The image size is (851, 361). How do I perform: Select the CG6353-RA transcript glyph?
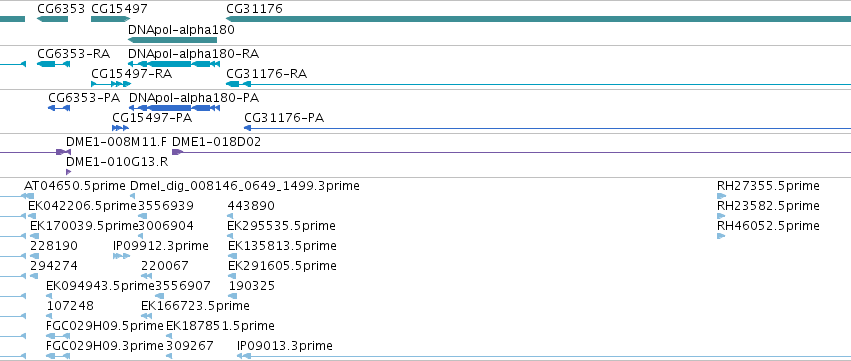click(53, 64)
